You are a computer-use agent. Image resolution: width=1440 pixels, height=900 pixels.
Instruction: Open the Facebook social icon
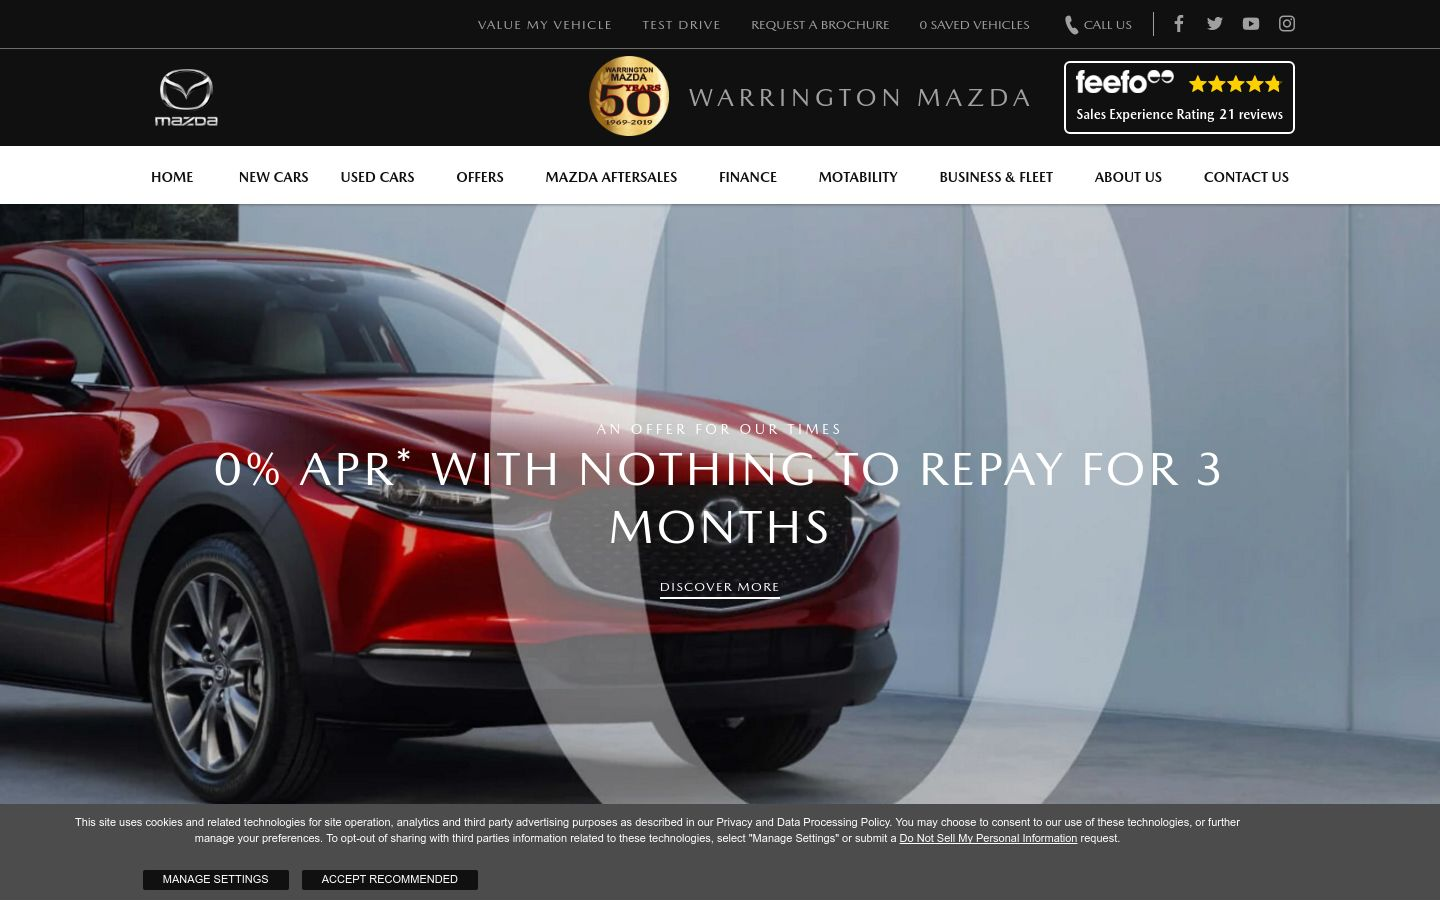coord(1179,24)
